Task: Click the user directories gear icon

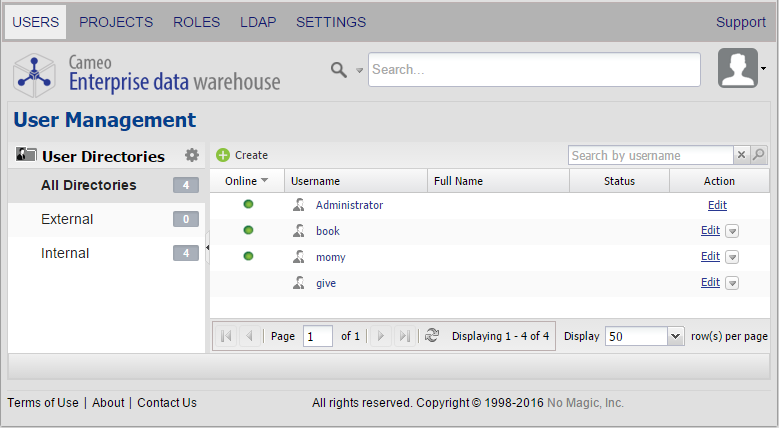Action: click(192, 155)
